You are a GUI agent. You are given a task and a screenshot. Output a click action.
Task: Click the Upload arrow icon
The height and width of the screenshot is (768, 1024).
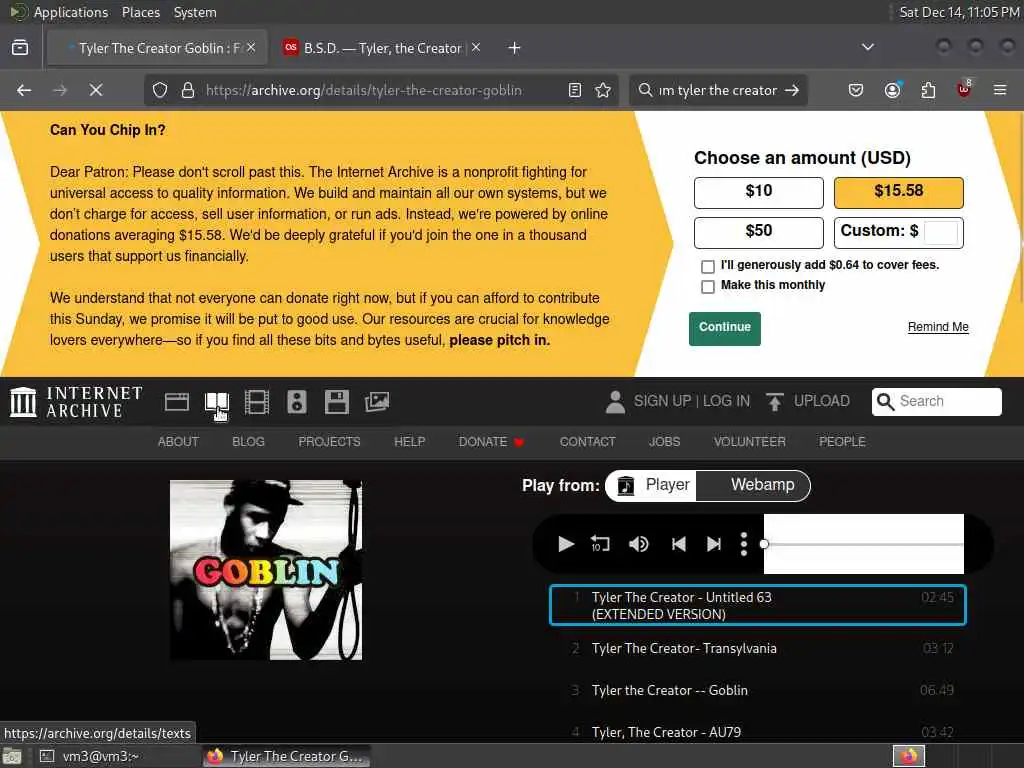click(x=775, y=402)
